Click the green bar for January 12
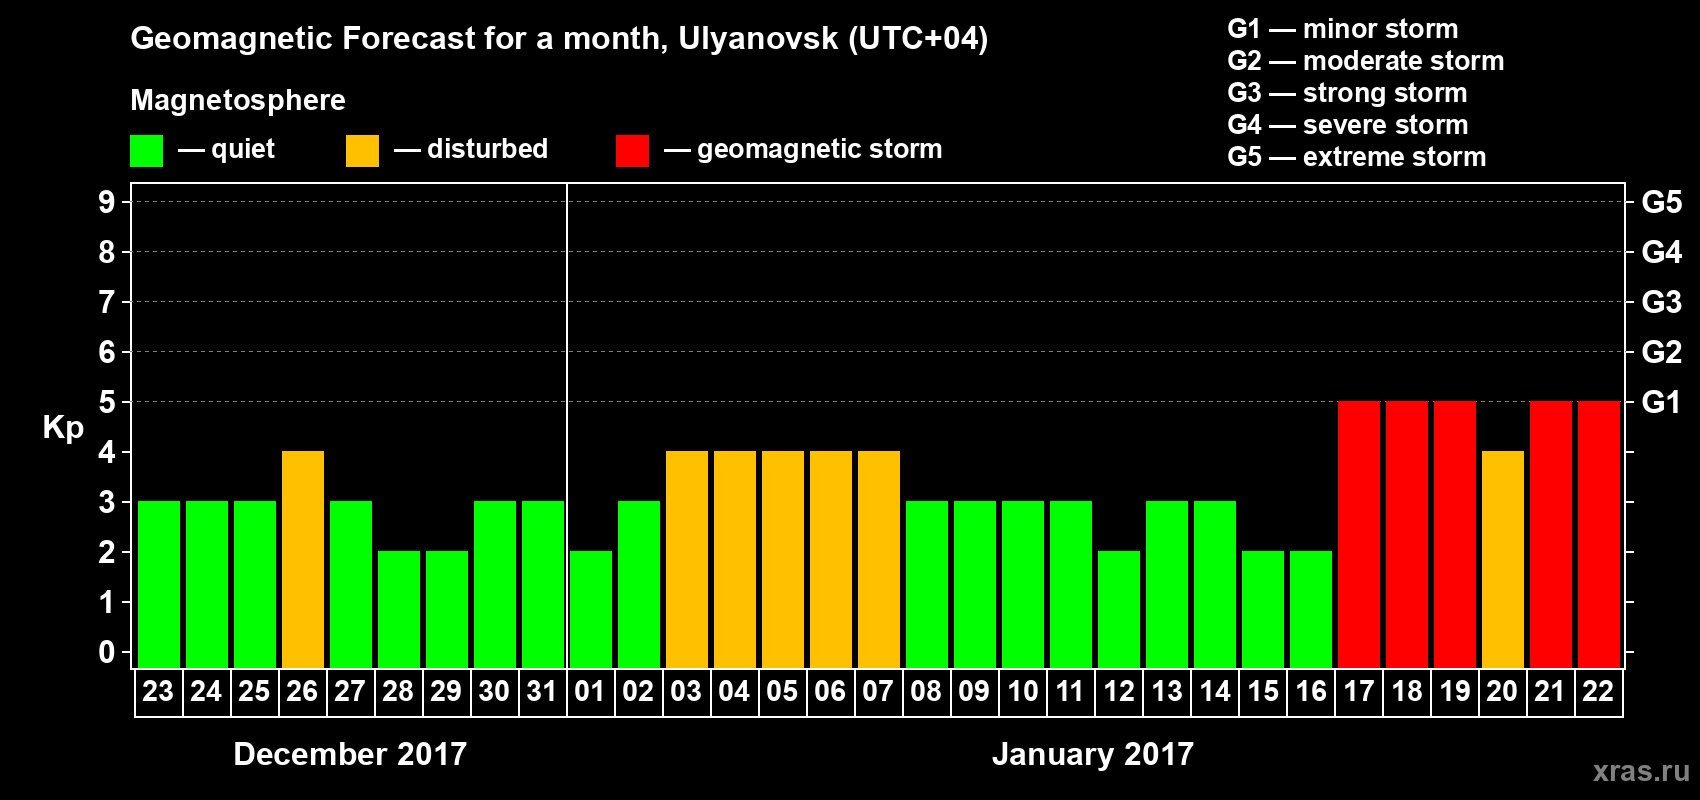This screenshot has height=800, width=1700. tap(1119, 609)
